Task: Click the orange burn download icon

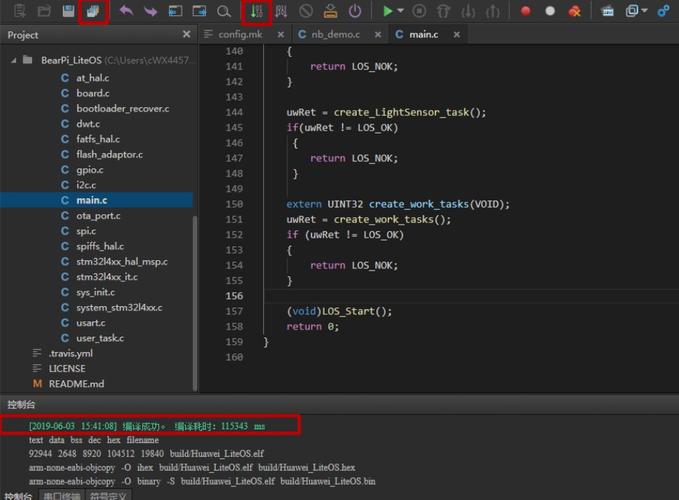Action: (330, 11)
